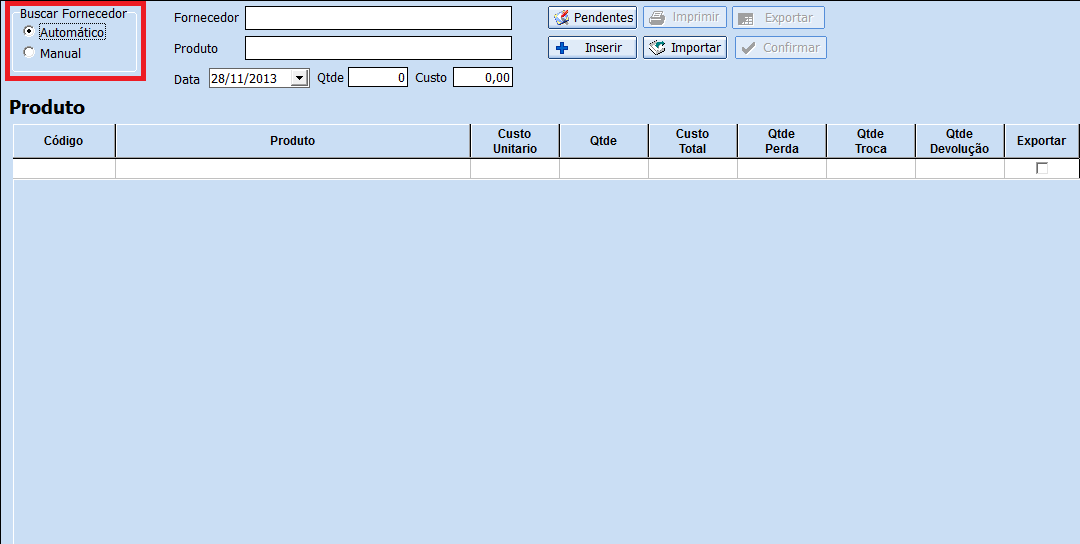Focus the Fornecedor text field

(378, 18)
